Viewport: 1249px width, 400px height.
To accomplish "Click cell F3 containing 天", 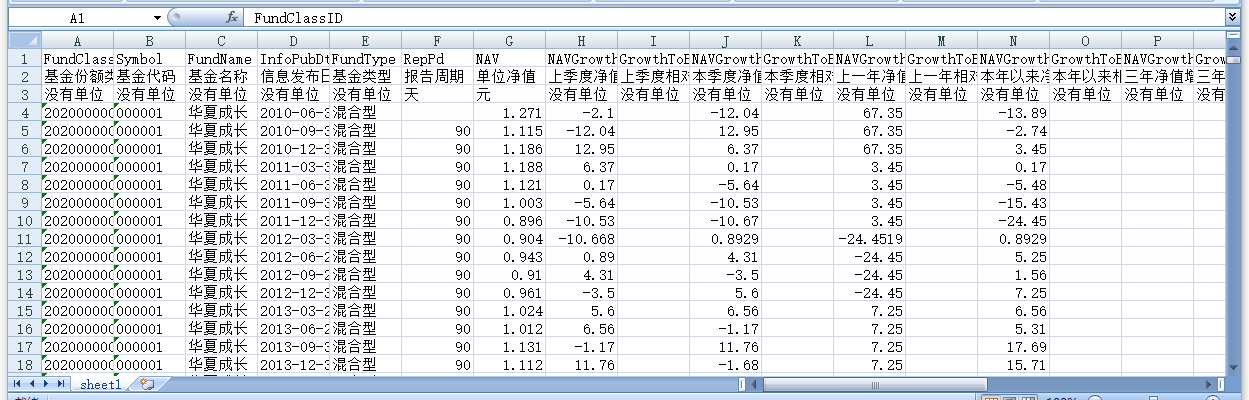I will pyautogui.click(x=438, y=95).
